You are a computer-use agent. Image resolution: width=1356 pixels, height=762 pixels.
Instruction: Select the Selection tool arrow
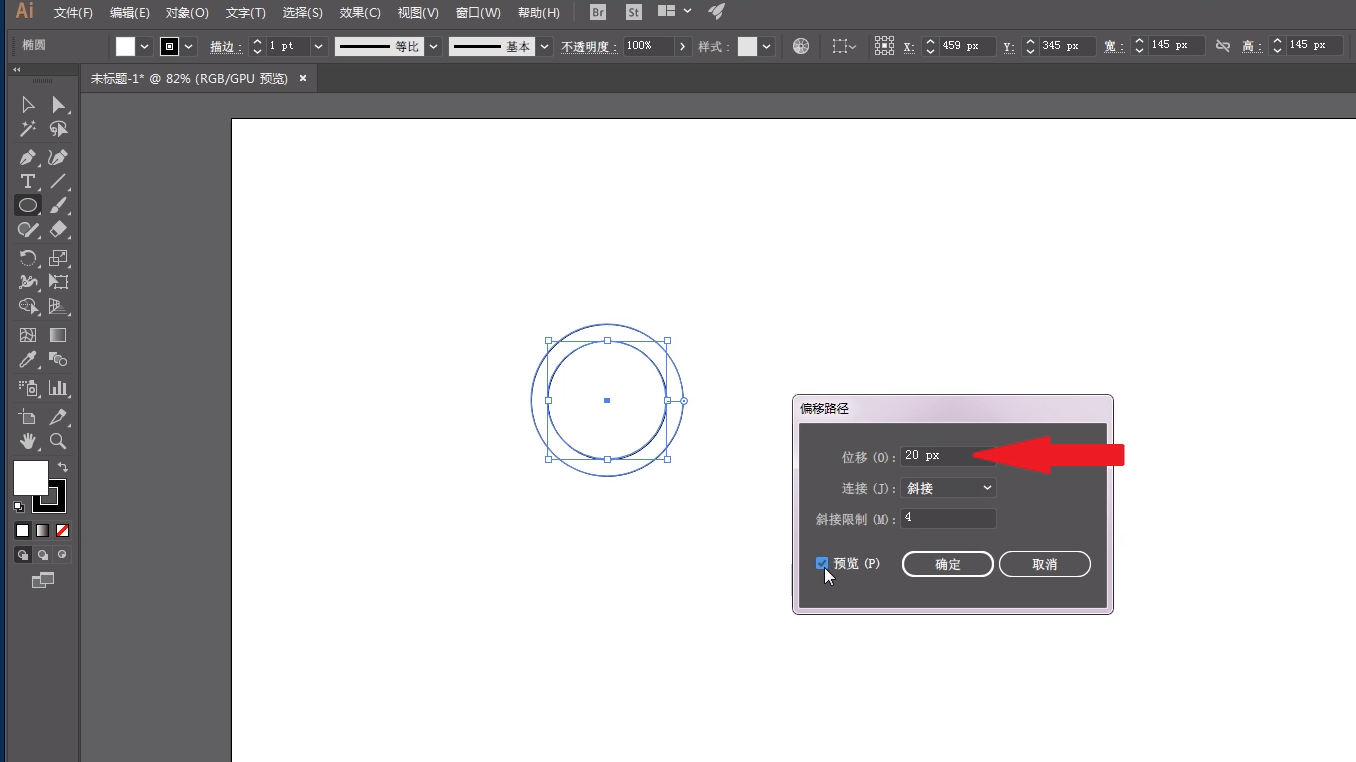coord(28,105)
